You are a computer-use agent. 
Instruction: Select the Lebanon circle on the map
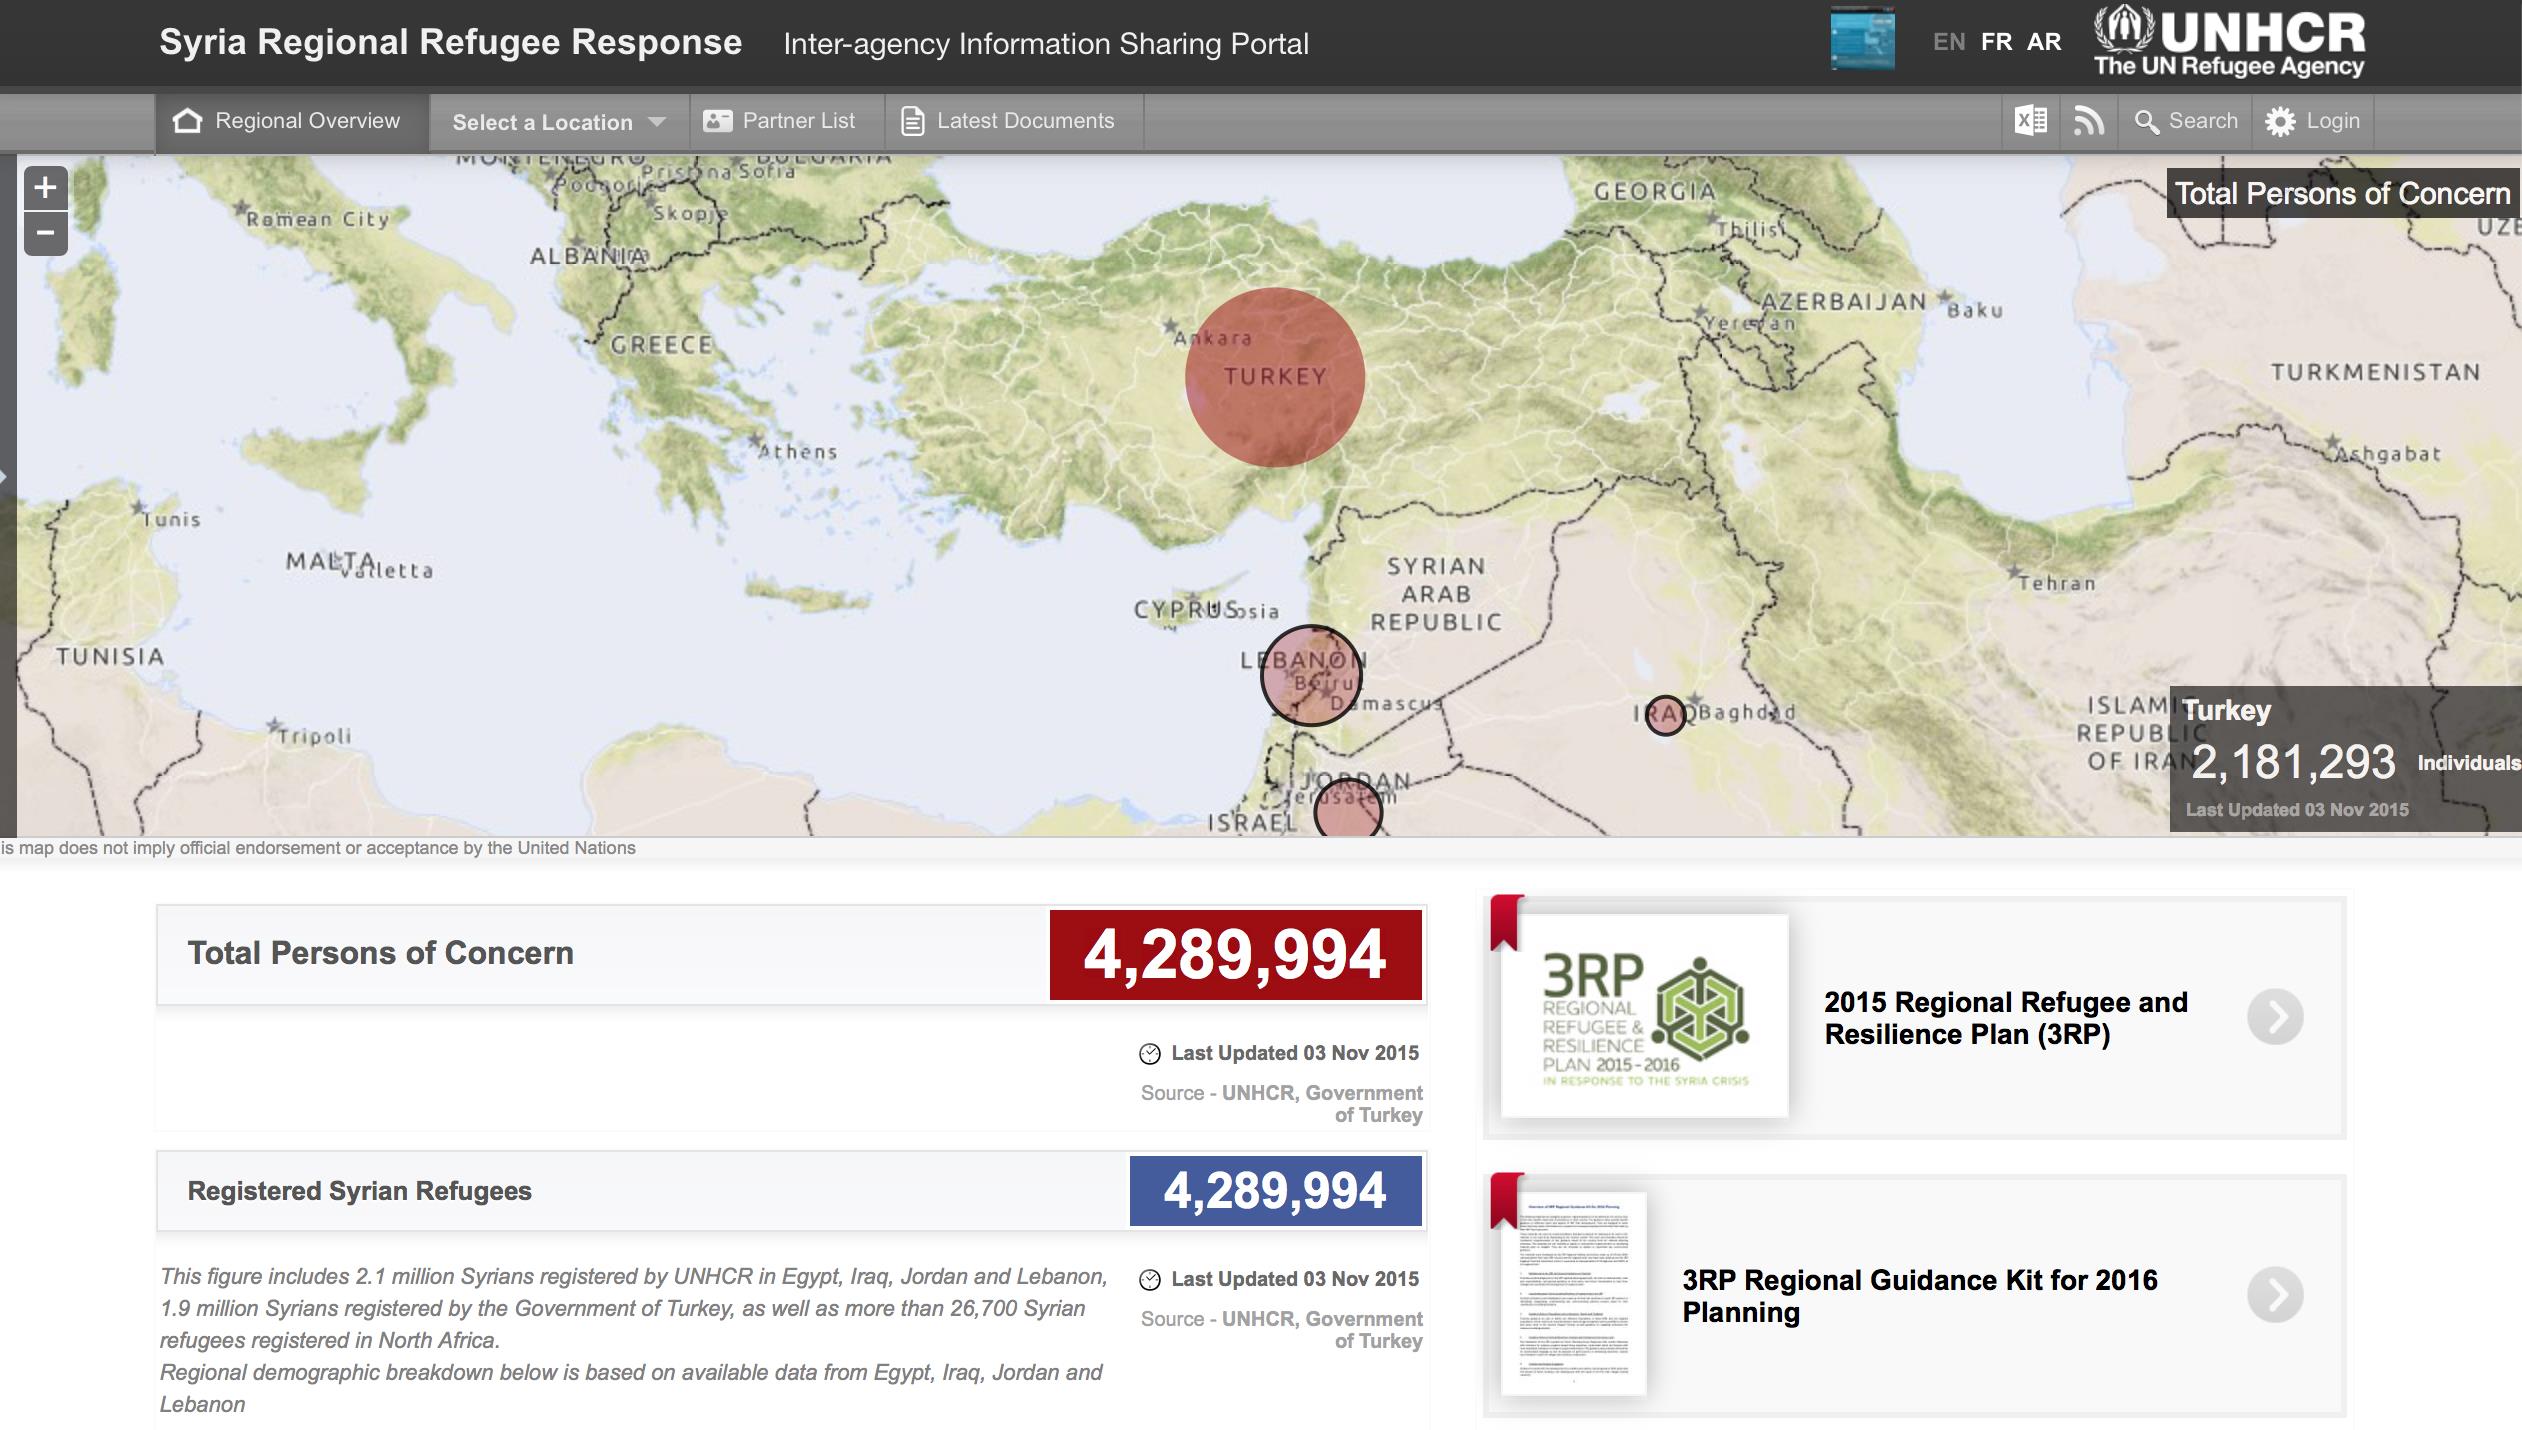point(1310,676)
